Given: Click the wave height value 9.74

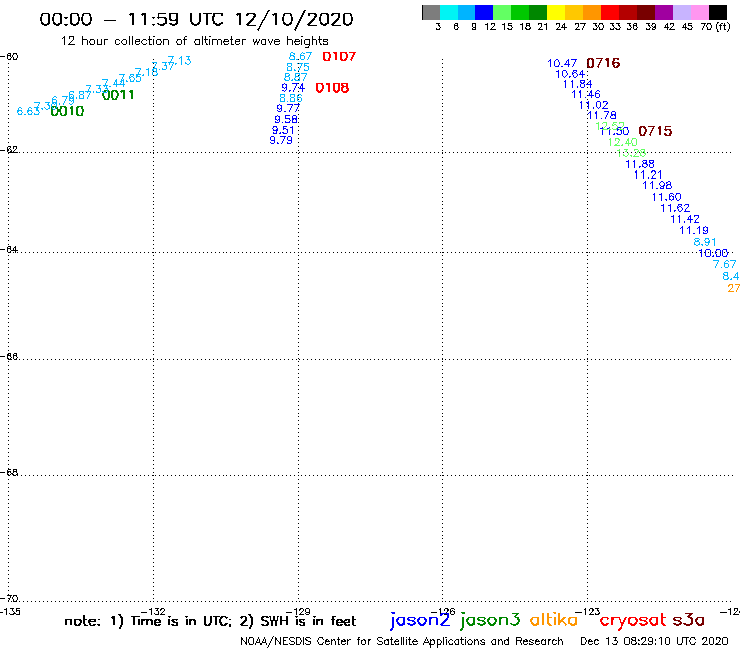Looking at the screenshot, I should pyautogui.click(x=293, y=88).
